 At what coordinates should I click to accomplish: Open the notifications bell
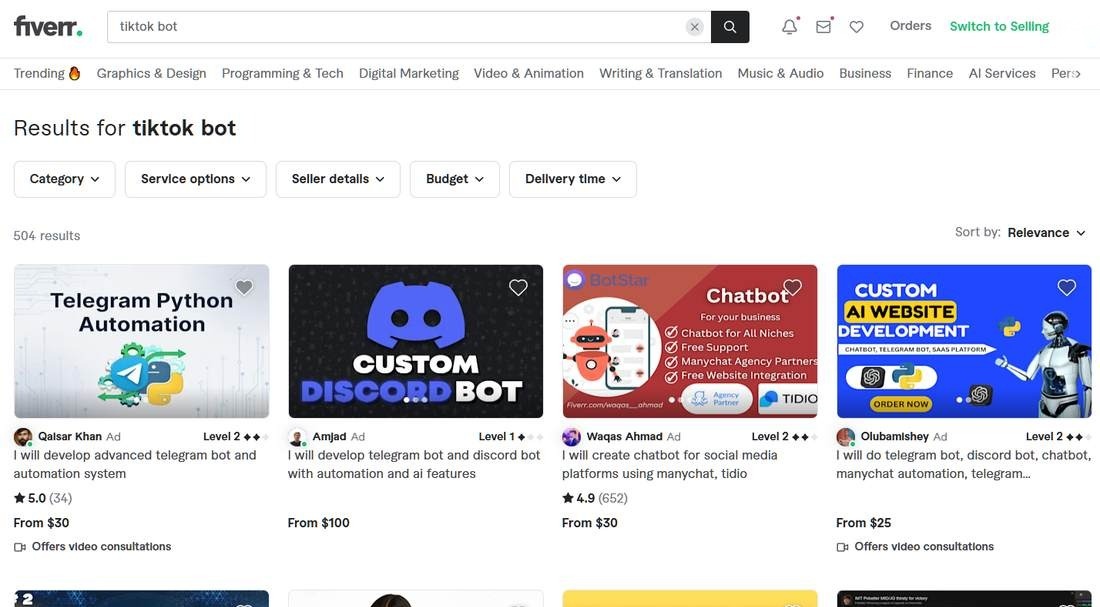789,27
